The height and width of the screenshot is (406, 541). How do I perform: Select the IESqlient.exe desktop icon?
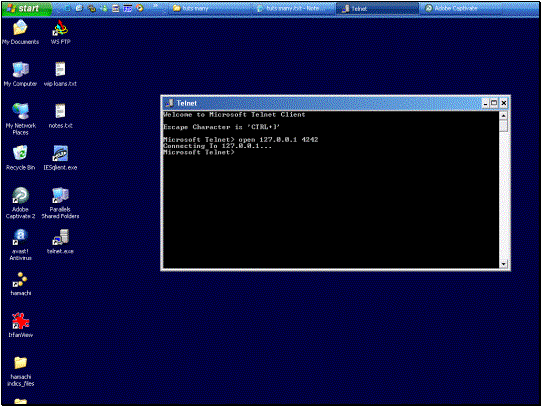(60, 158)
